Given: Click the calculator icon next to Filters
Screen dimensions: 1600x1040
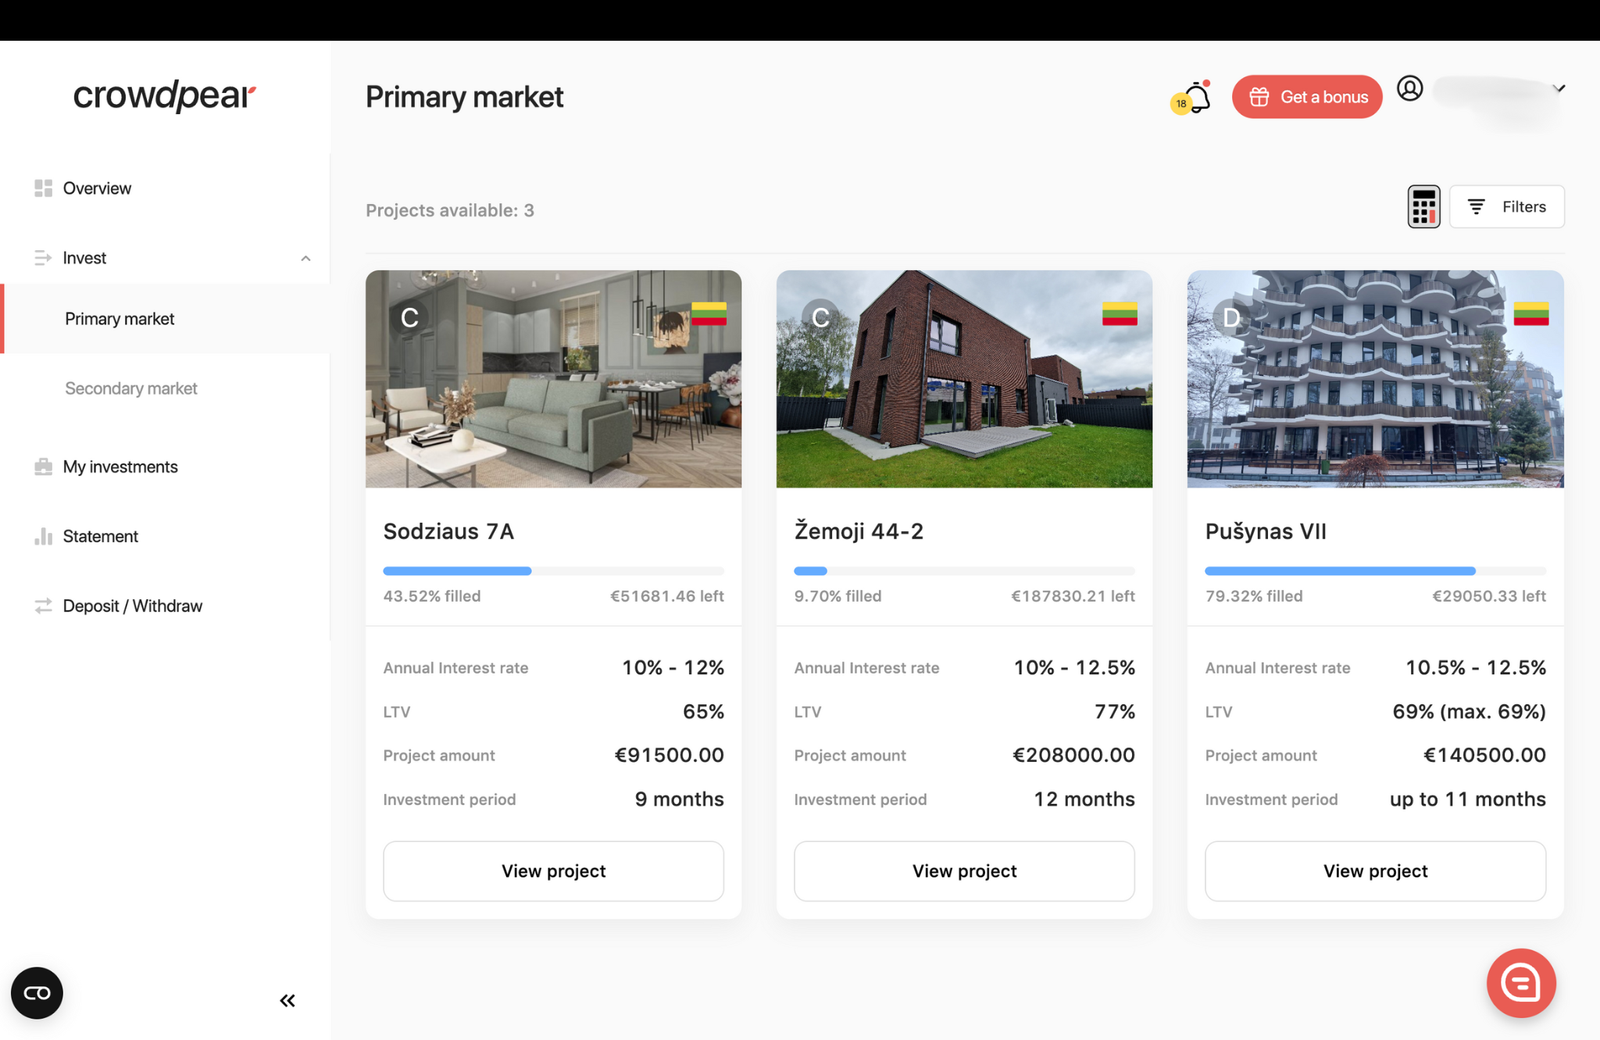Looking at the screenshot, I should (1423, 207).
